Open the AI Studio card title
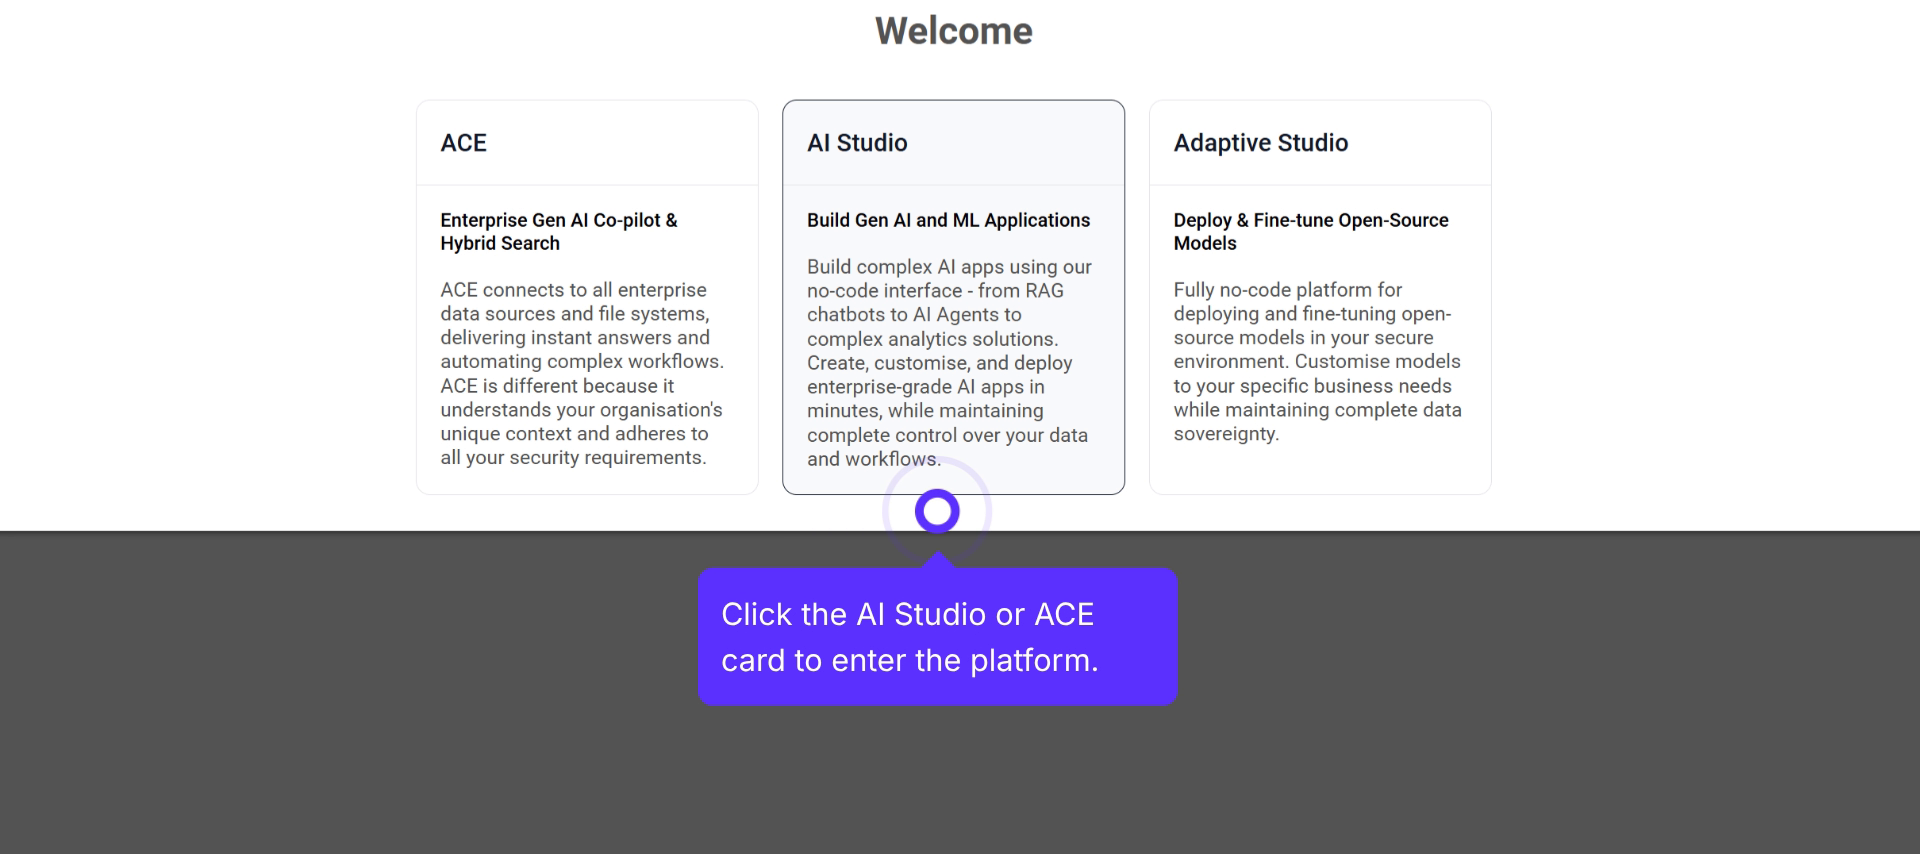The height and width of the screenshot is (854, 1920). (x=857, y=143)
